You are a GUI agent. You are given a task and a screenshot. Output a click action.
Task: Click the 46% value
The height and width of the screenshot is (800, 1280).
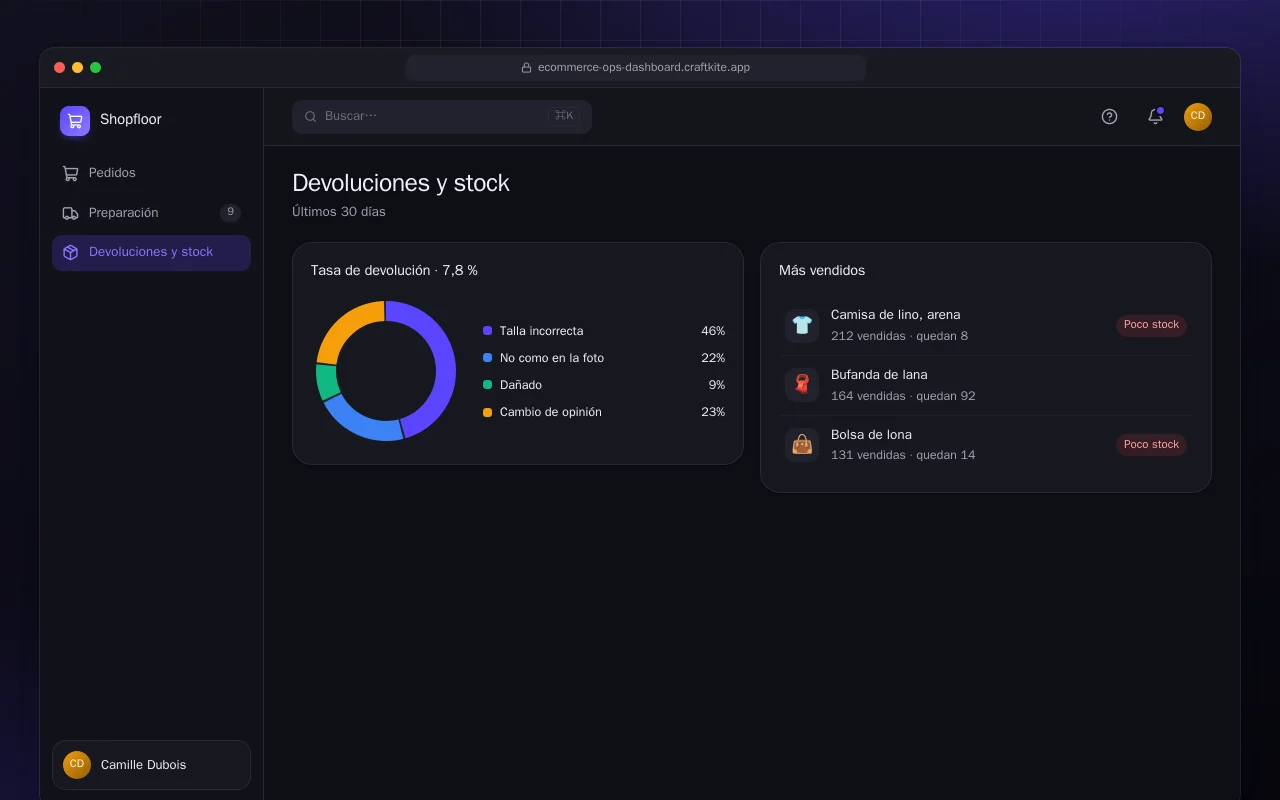coord(713,331)
